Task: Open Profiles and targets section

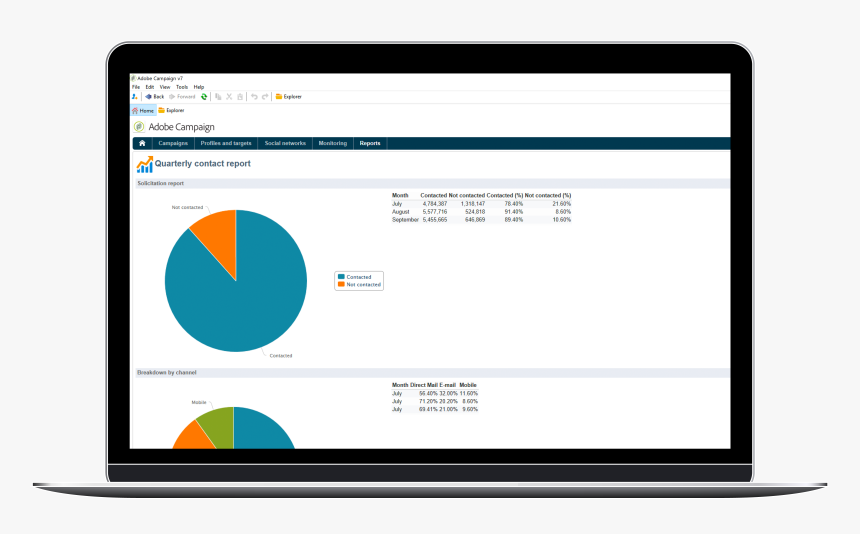Action: [226, 143]
